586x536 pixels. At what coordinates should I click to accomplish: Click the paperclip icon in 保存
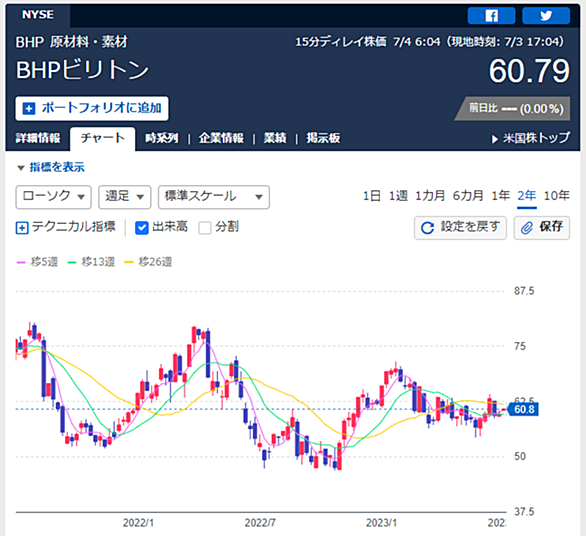[527, 228]
